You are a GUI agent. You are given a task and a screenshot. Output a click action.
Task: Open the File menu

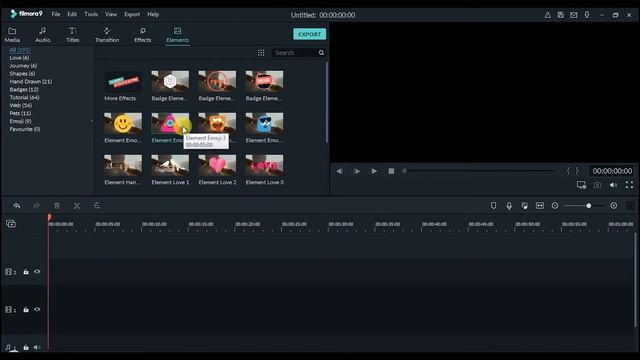[x=56, y=14]
